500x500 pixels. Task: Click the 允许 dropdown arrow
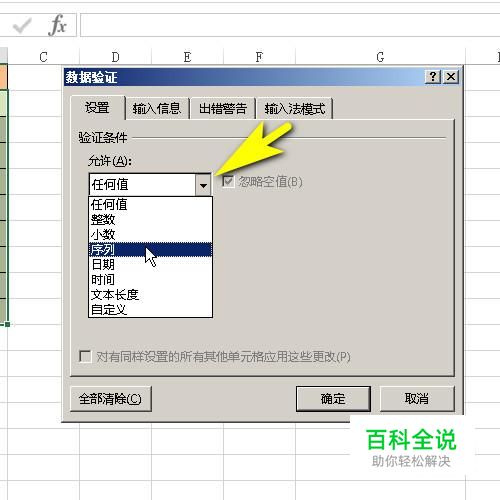pos(203,185)
